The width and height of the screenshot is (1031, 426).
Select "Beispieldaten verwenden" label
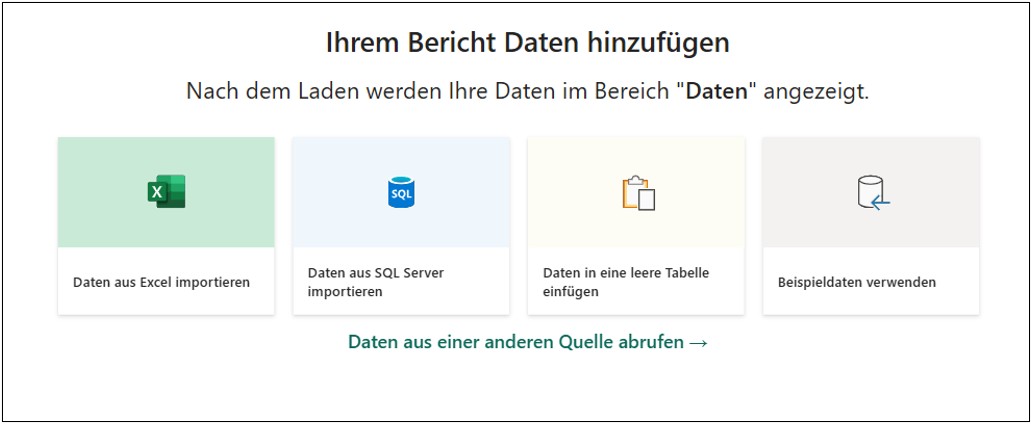[x=857, y=282]
